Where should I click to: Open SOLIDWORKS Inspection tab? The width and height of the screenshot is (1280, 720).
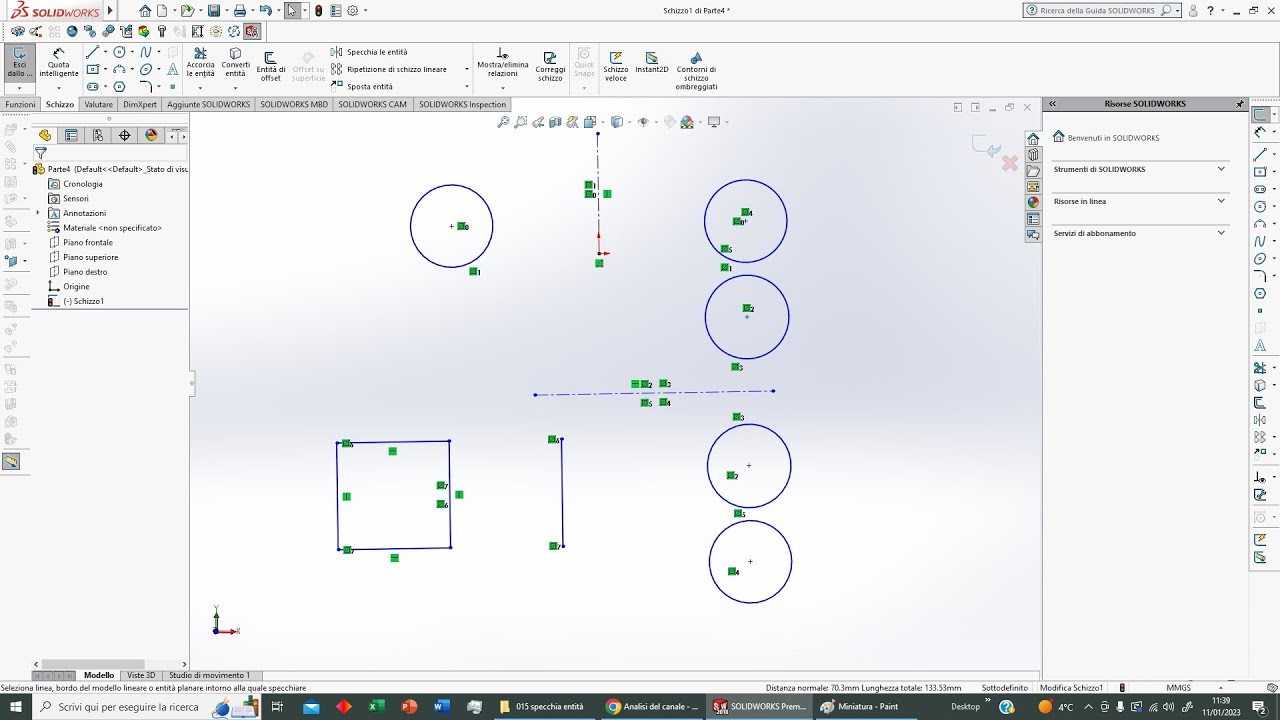point(462,104)
